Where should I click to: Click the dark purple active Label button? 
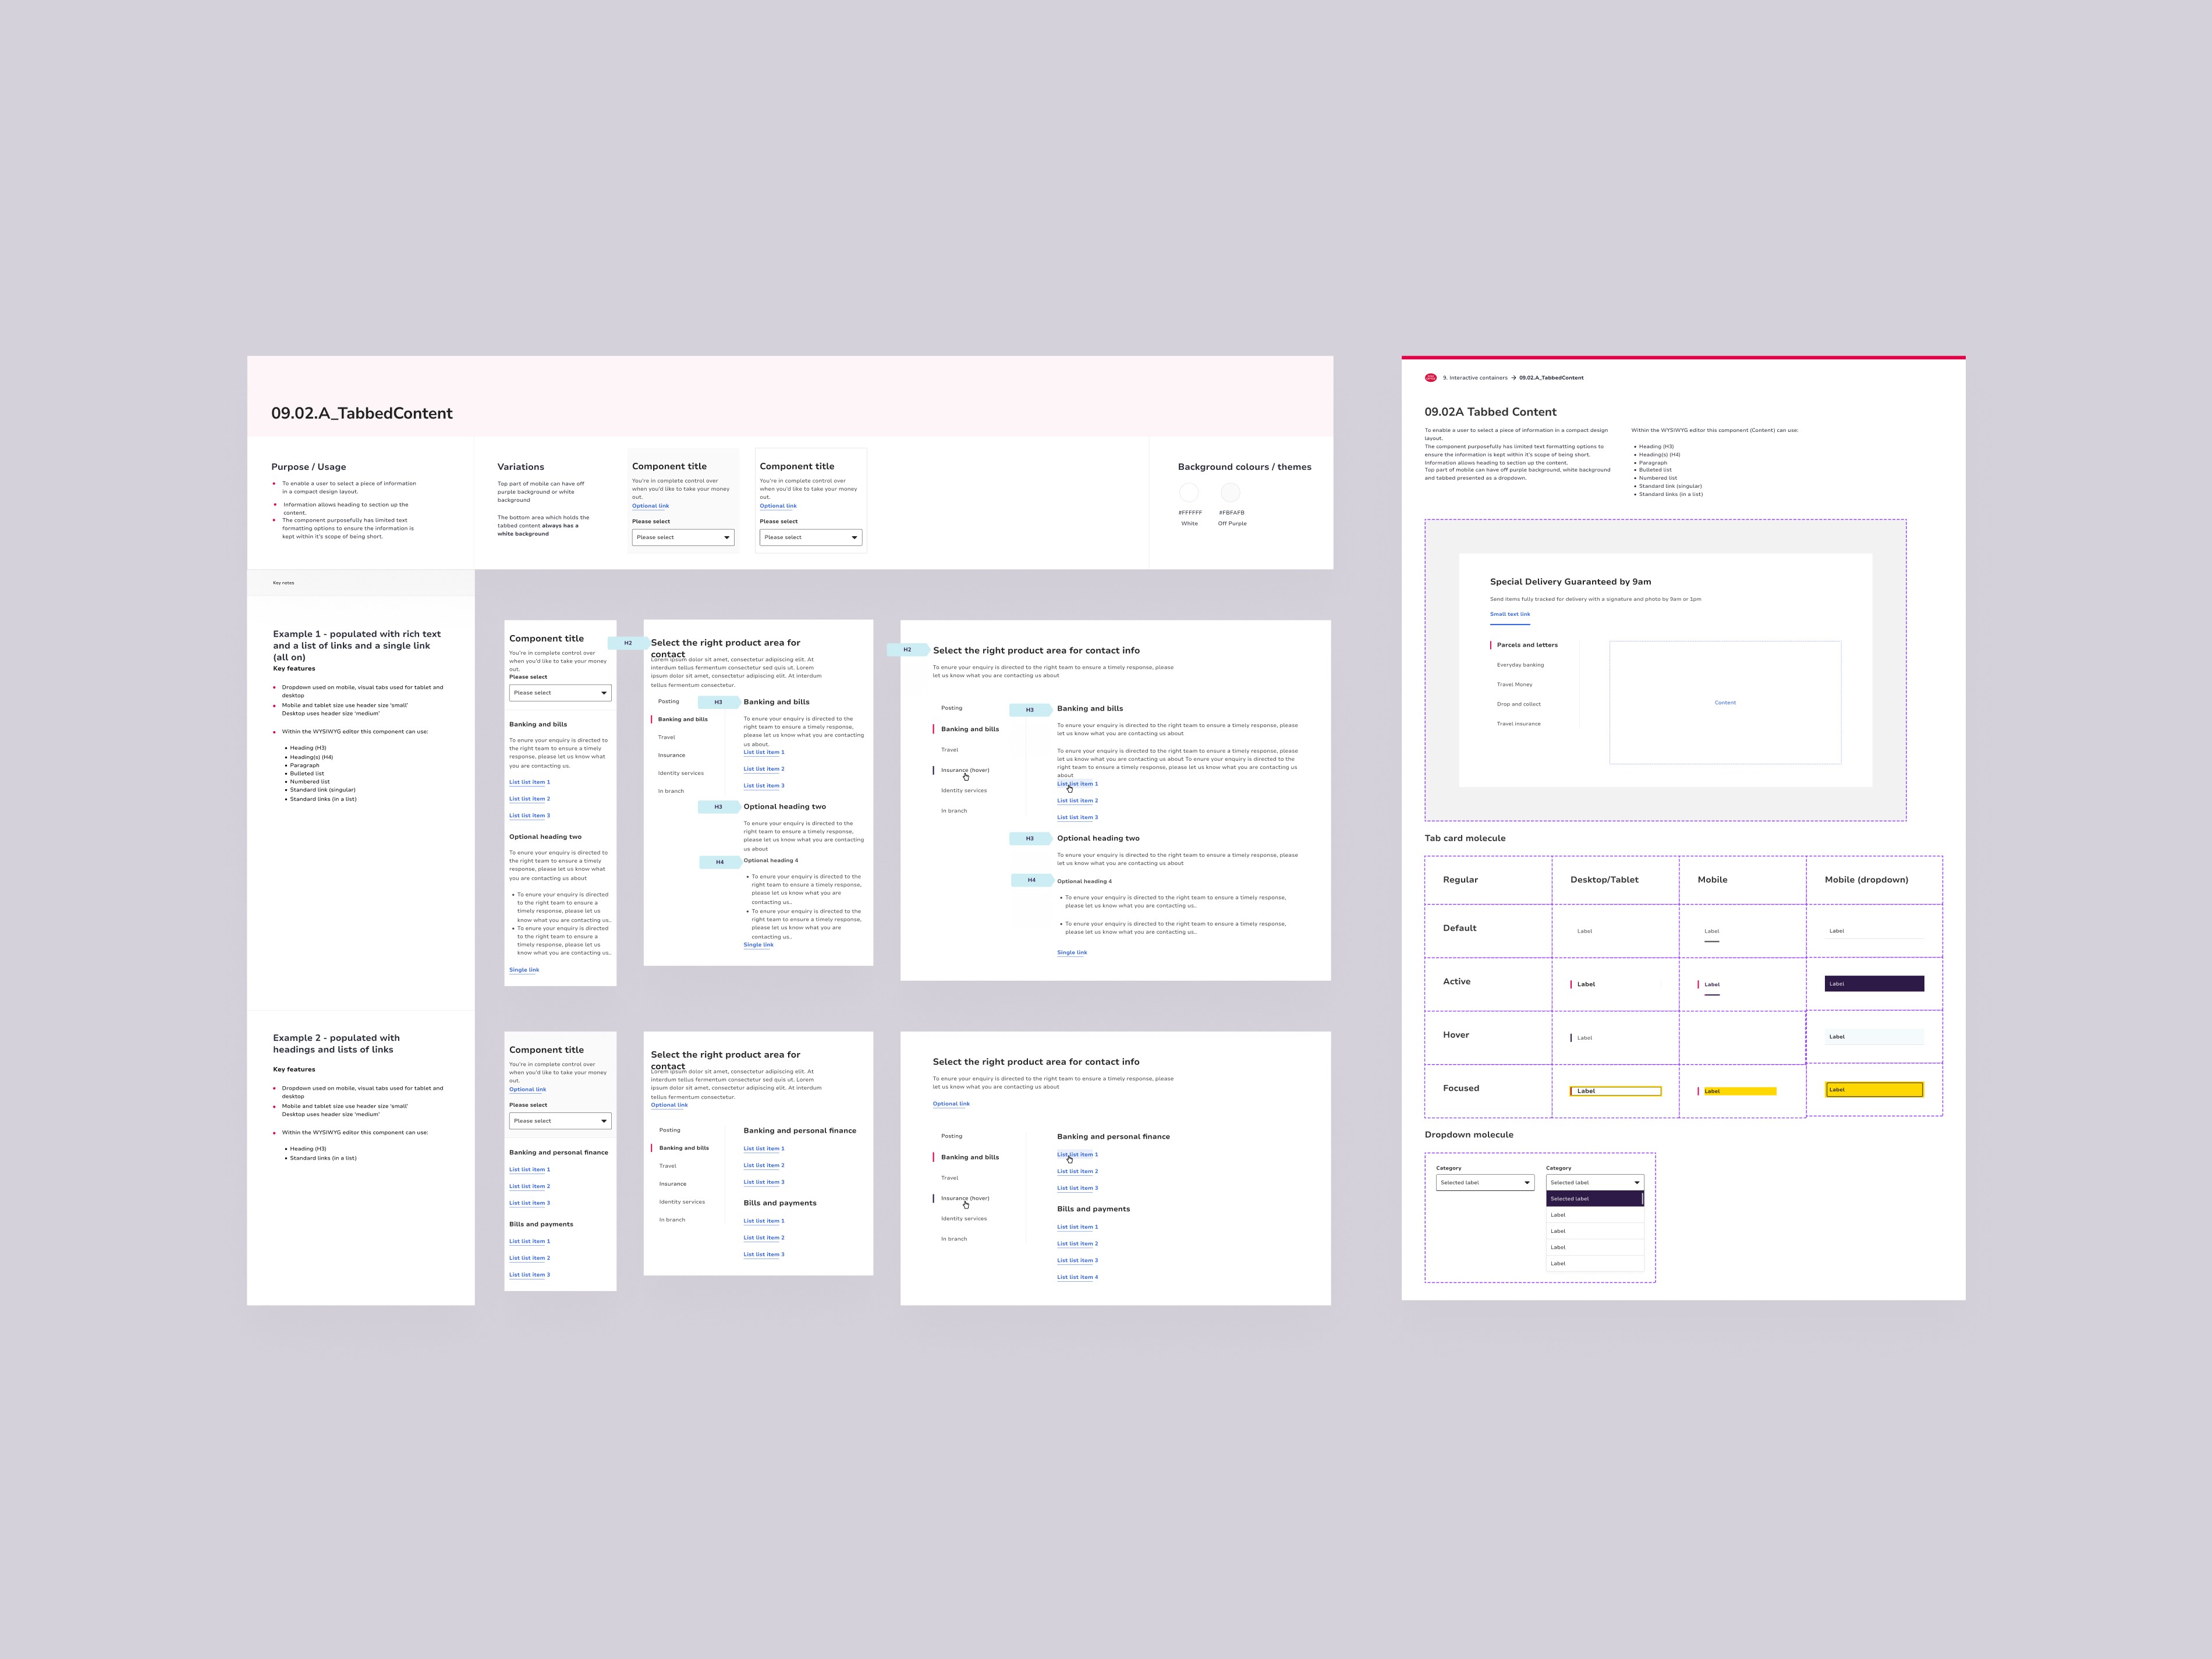[1873, 984]
